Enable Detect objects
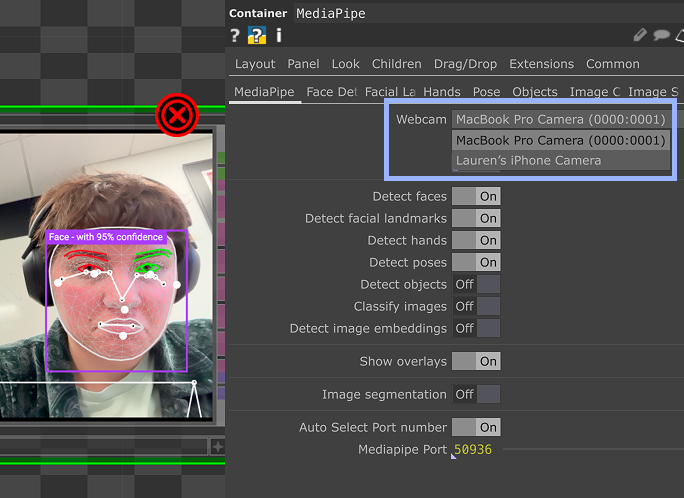 476,284
